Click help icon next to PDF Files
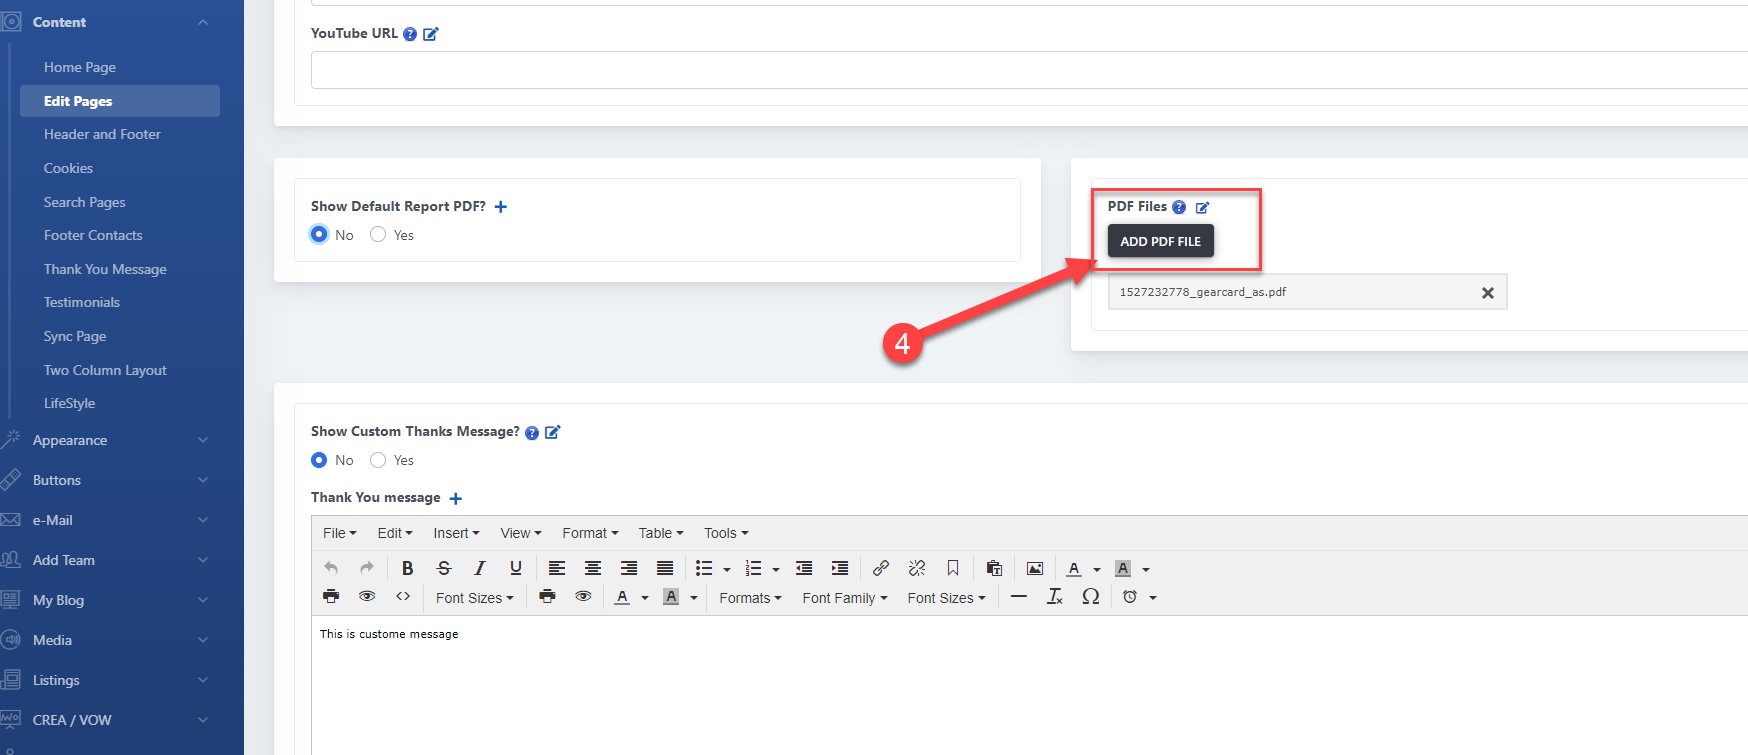Viewport: 1748px width, 755px height. click(x=1179, y=207)
